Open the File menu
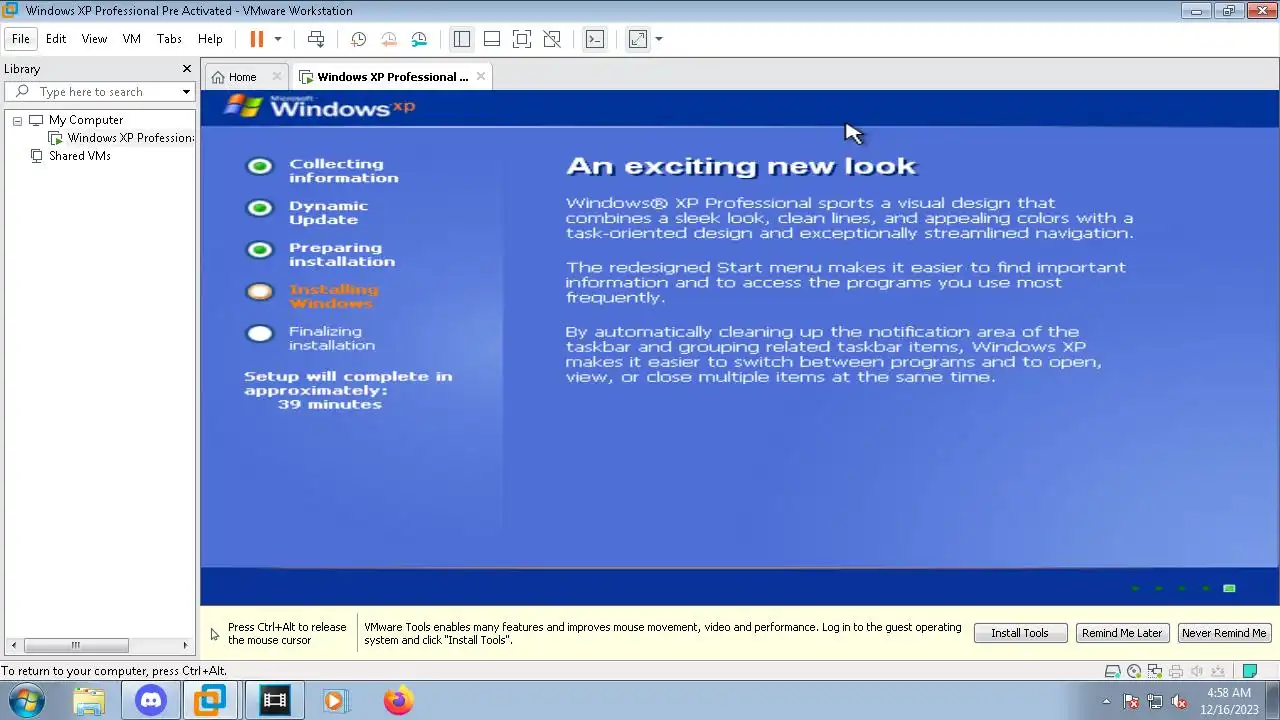The height and width of the screenshot is (720, 1280). click(x=21, y=39)
